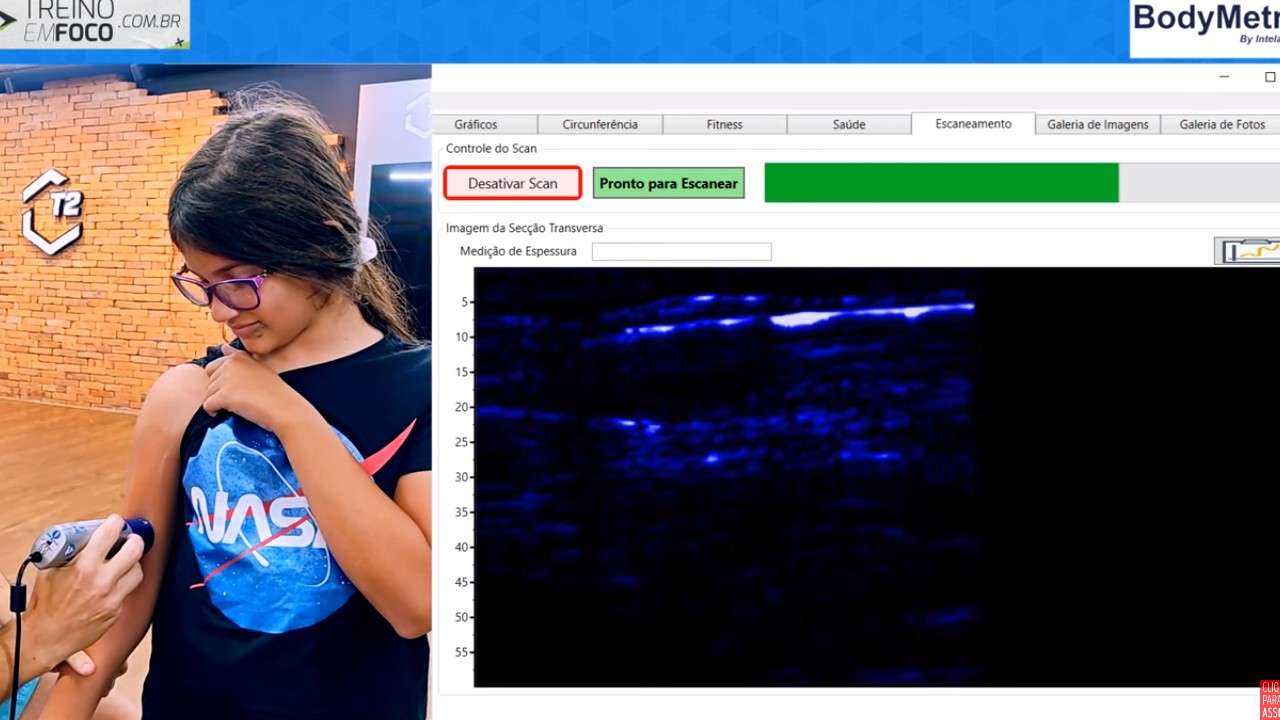Viewport: 1280px width, 720px height.
Task: Click Pronto para Escanear indicator
Action: [669, 183]
